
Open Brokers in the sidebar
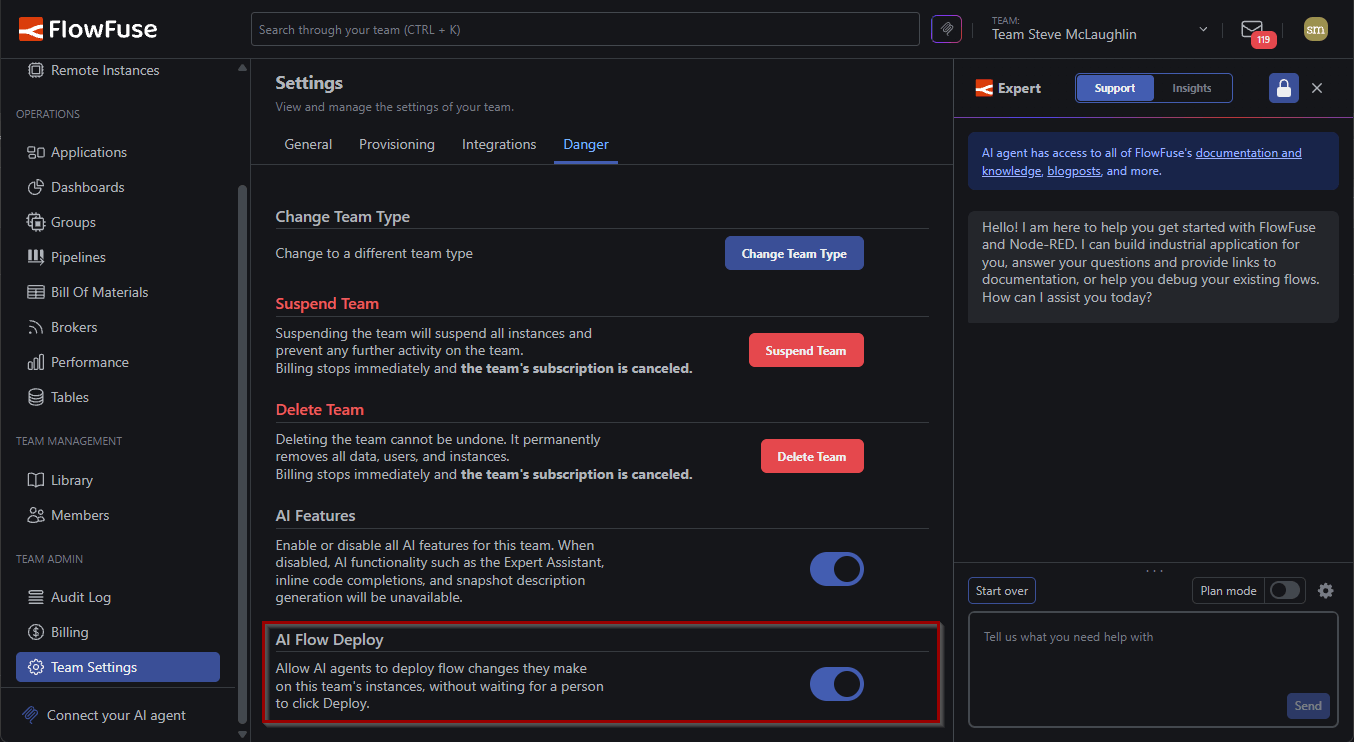pyautogui.click(x=118, y=327)
